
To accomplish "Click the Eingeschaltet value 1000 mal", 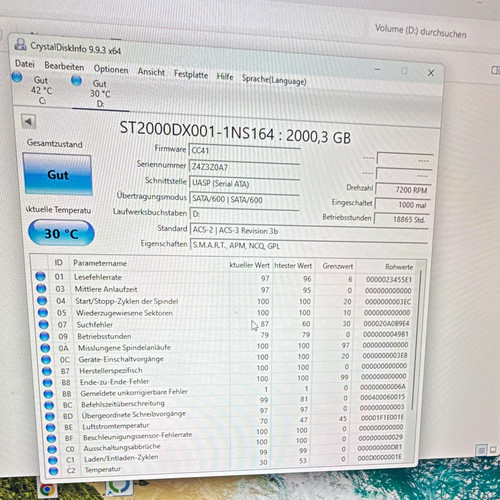I will click(402, 204).
